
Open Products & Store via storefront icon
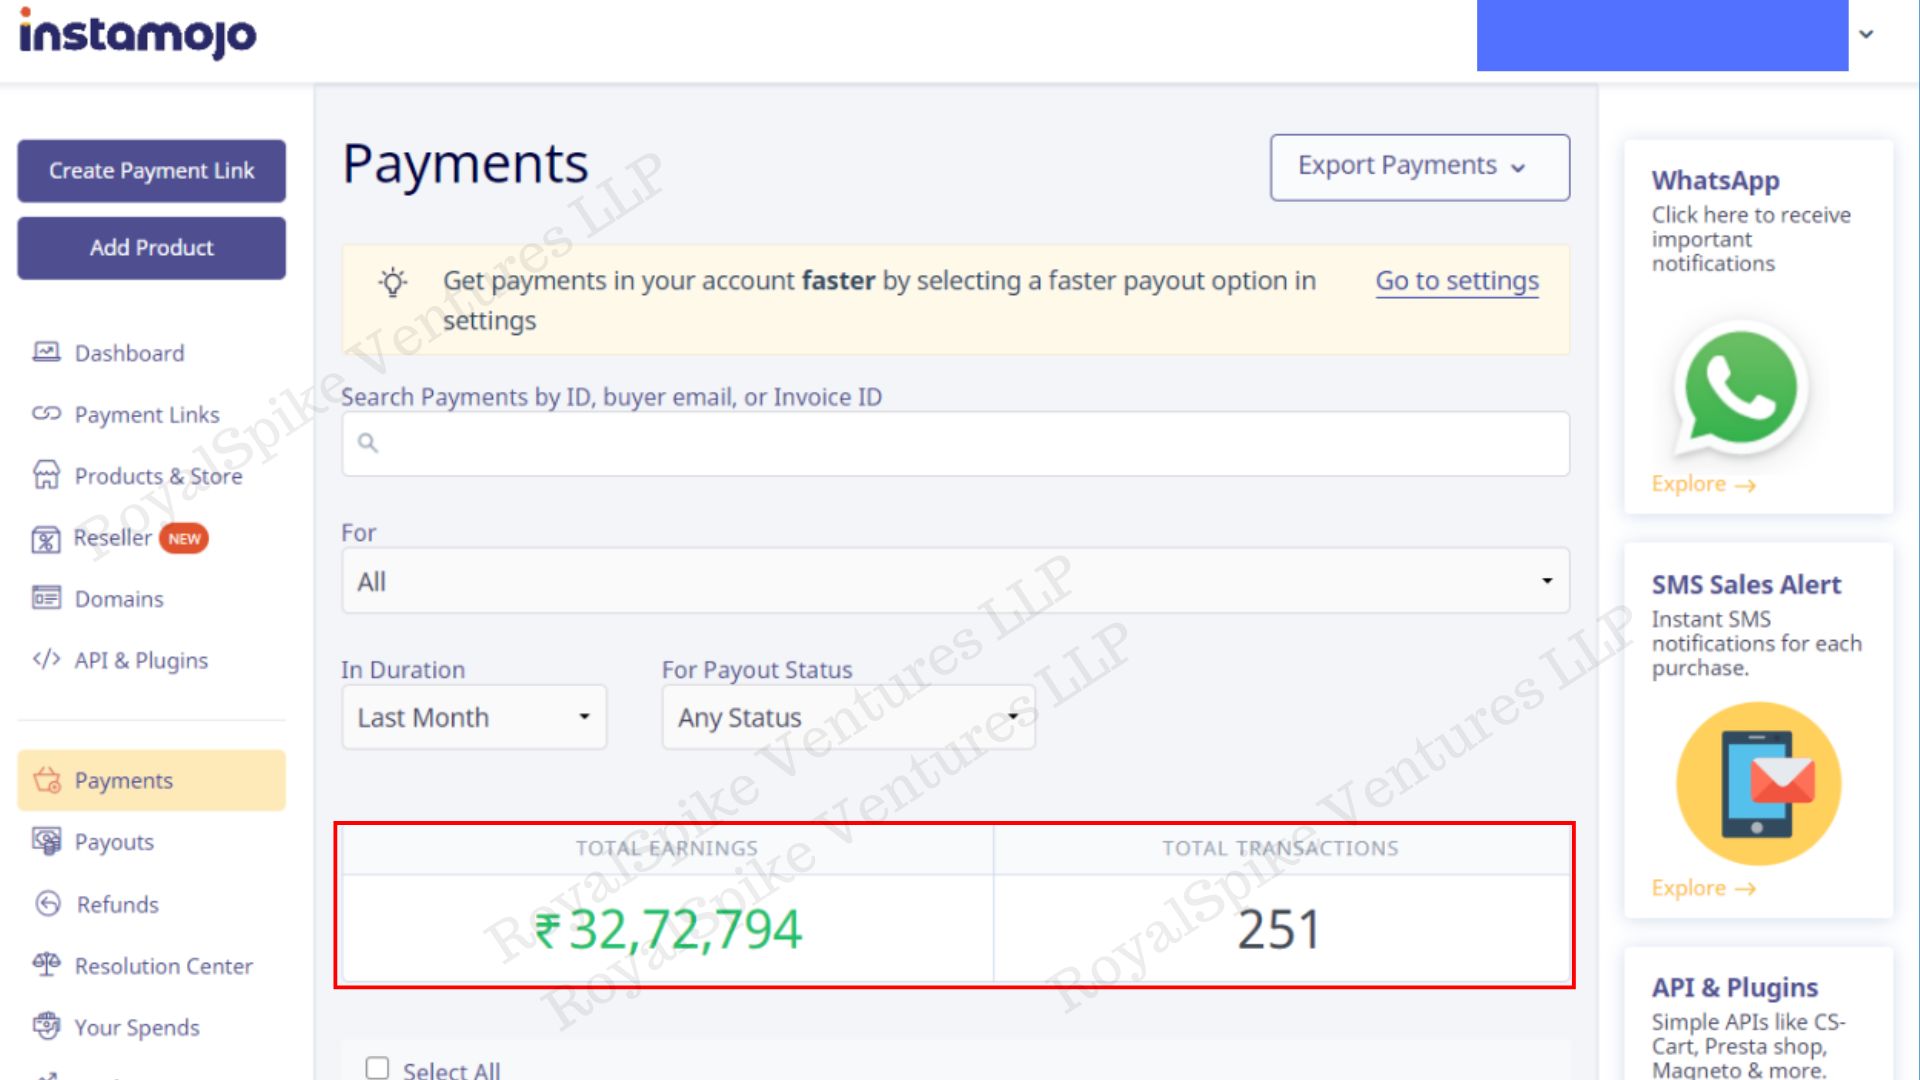point(46,475)
